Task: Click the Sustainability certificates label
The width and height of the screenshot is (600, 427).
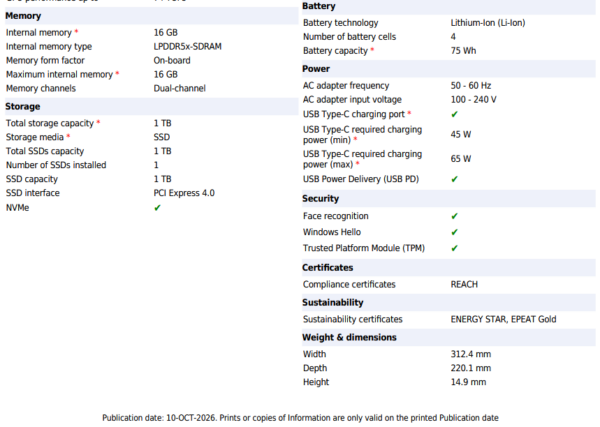Action: click(352, 319)
